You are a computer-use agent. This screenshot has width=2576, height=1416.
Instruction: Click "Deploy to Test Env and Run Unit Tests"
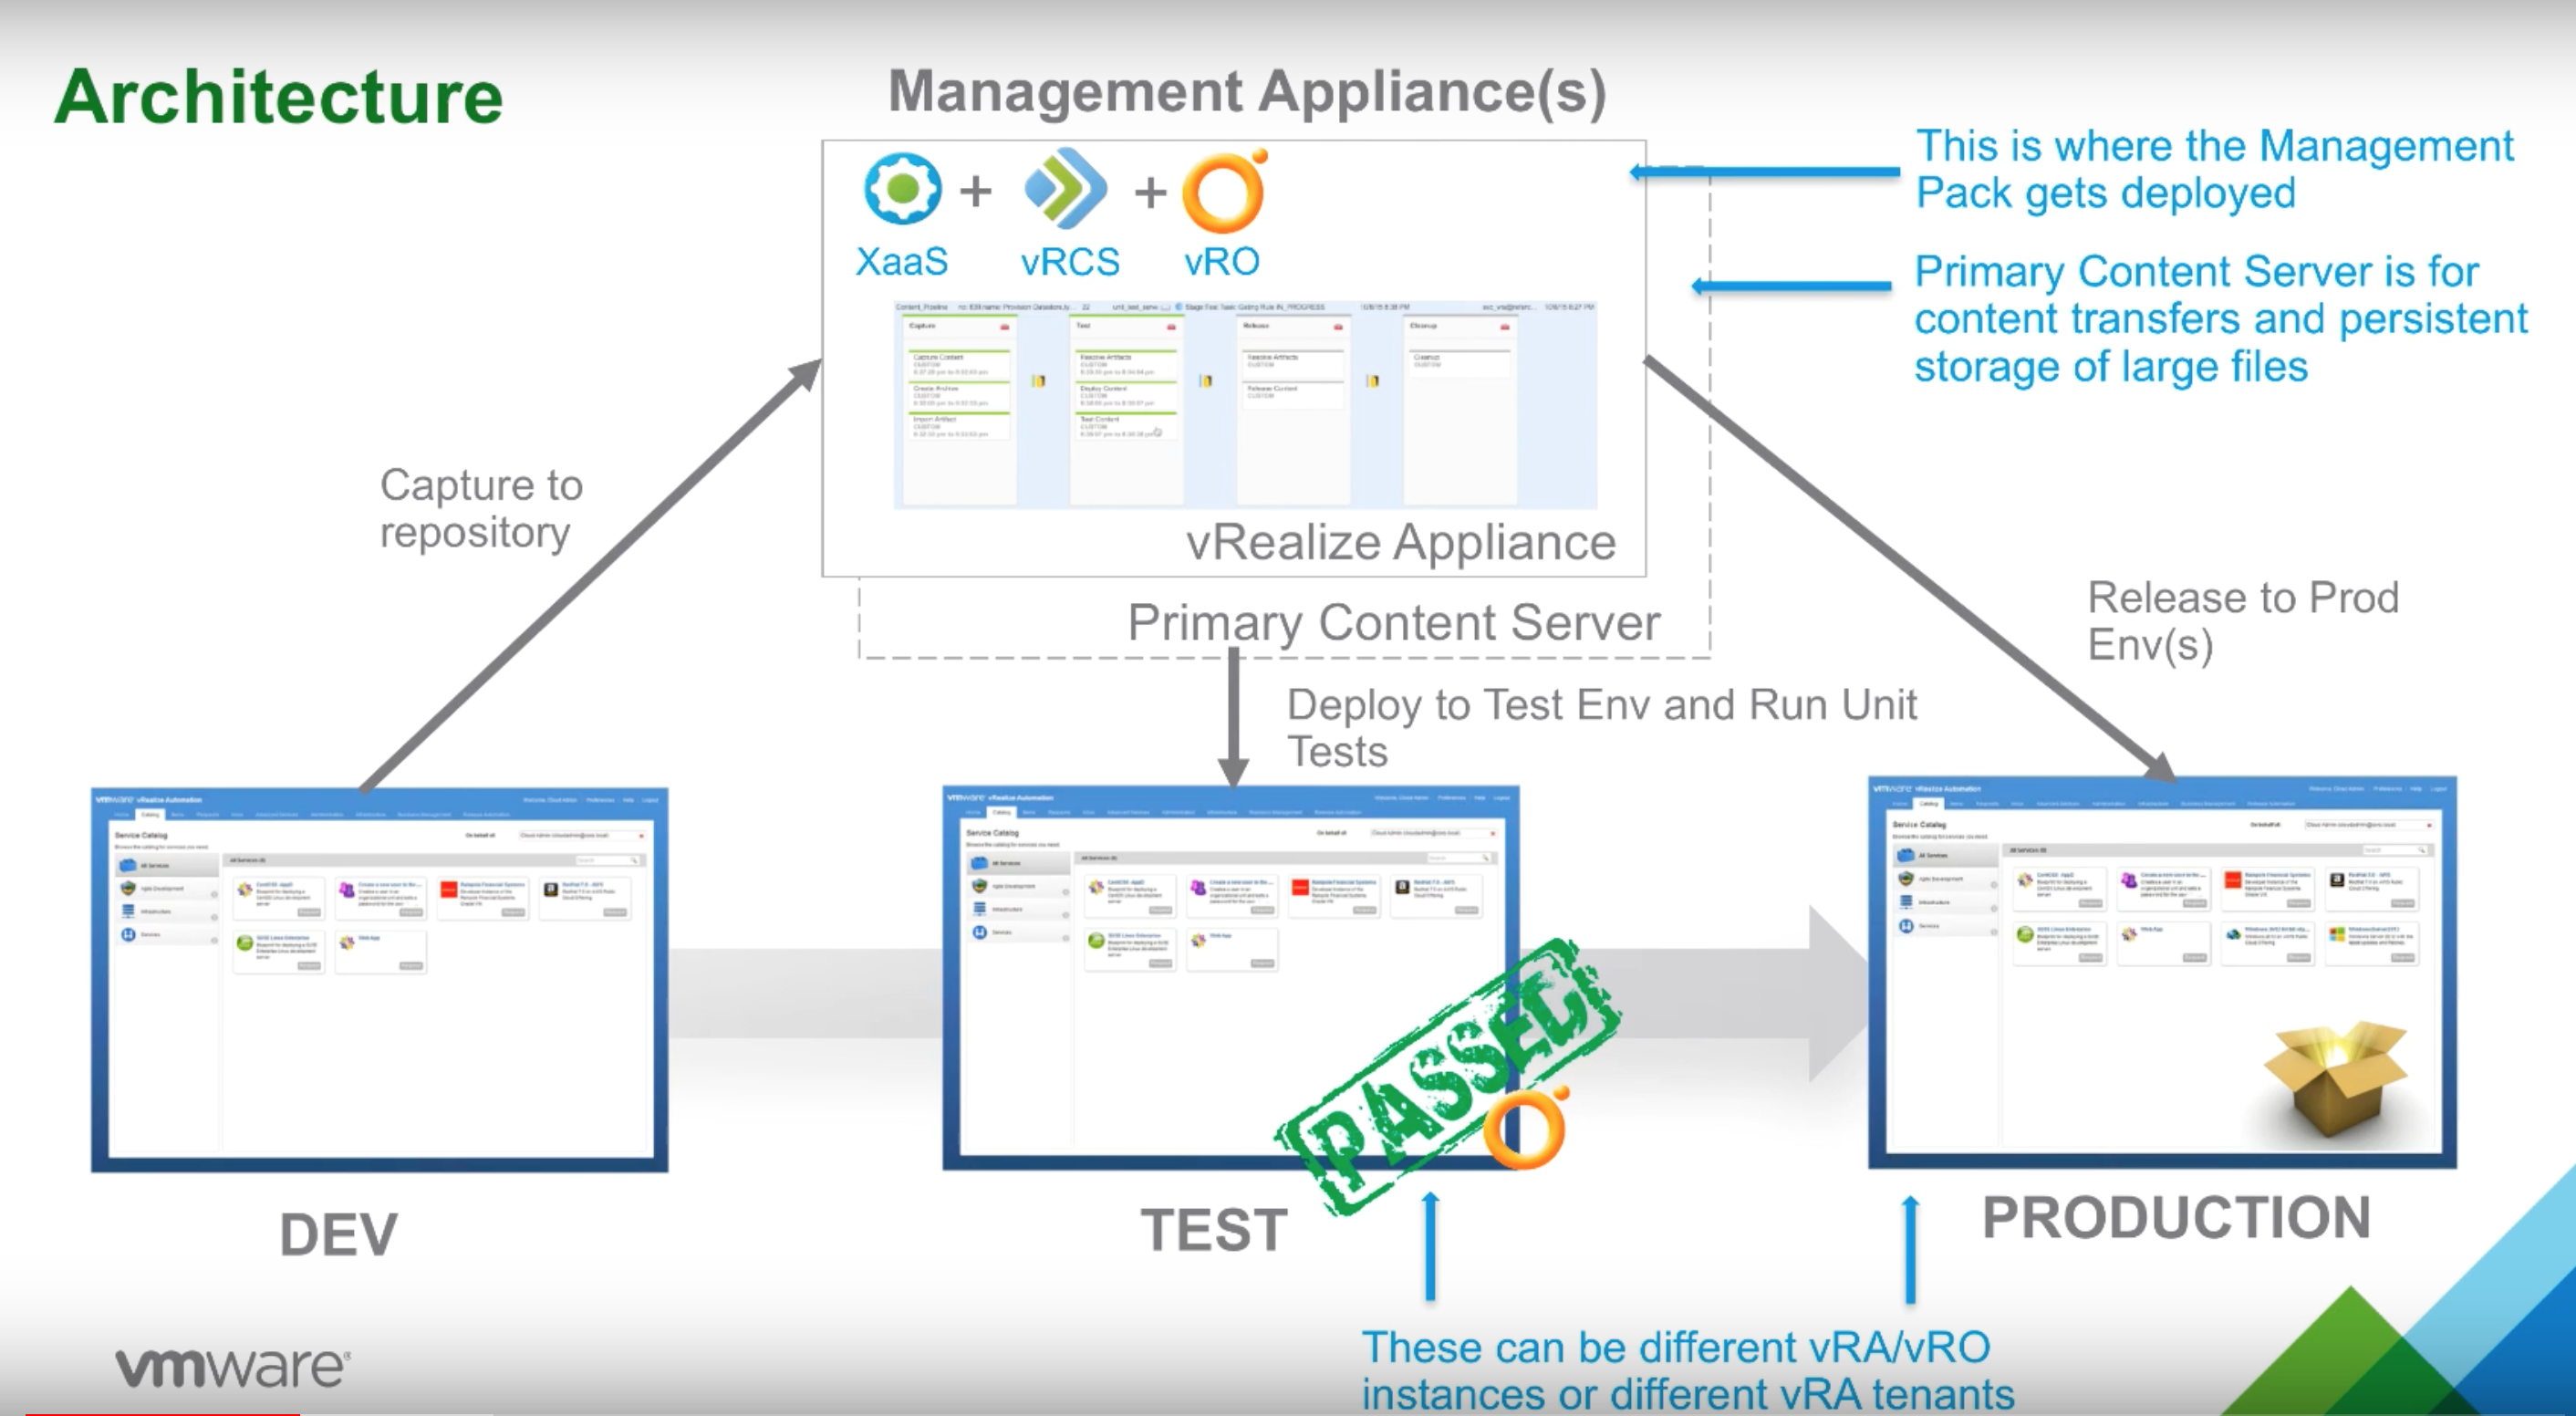click(x=1601, y=727)
